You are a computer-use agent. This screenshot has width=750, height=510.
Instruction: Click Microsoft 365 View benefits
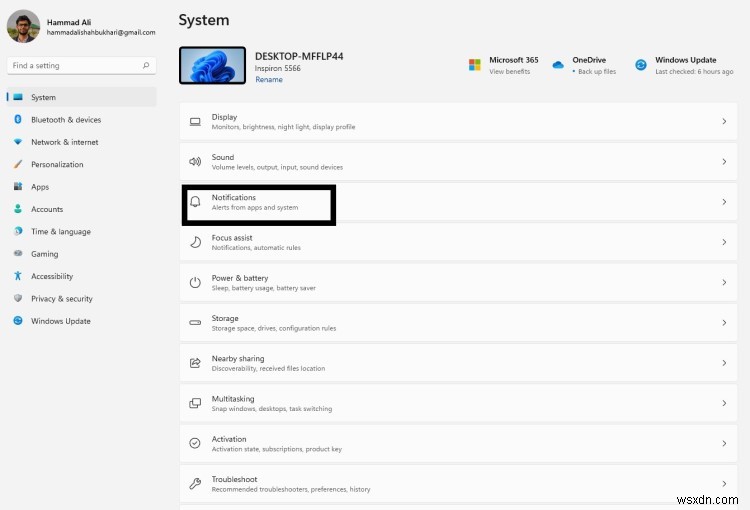click(x=509, y=71)
